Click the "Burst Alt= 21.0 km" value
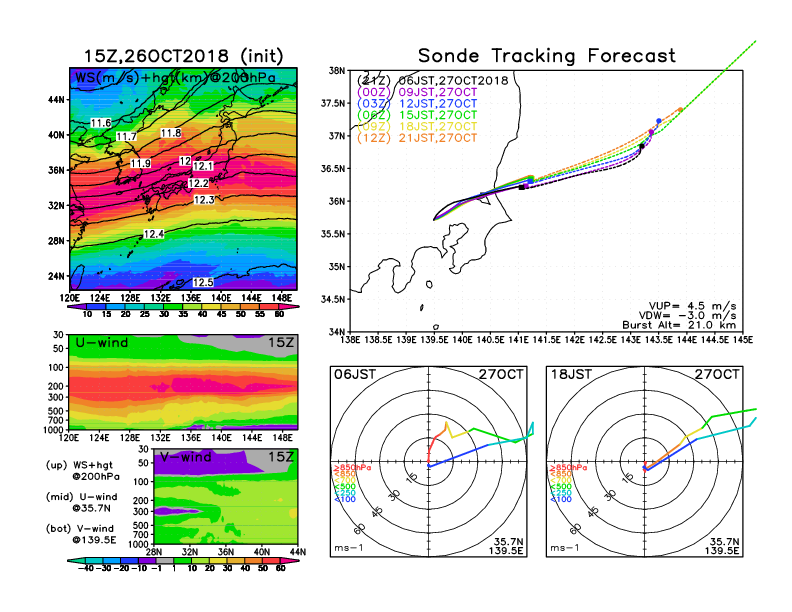Viewport: 792px width, 612px height. 679,325
